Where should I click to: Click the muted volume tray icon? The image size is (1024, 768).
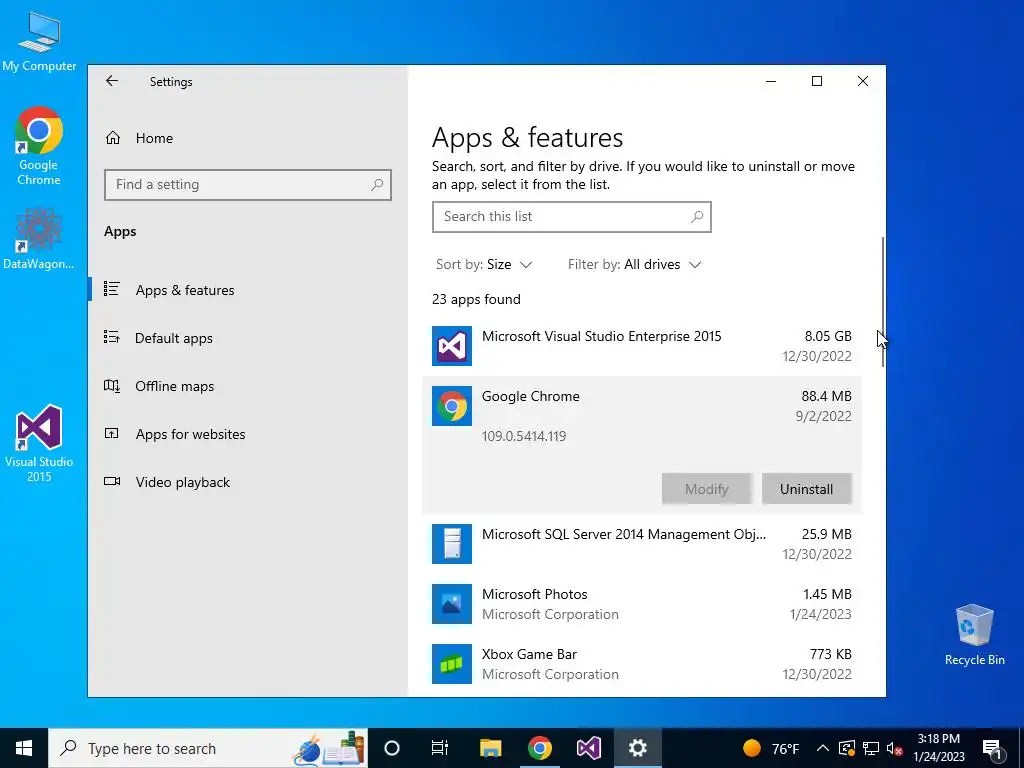[895, 748]
